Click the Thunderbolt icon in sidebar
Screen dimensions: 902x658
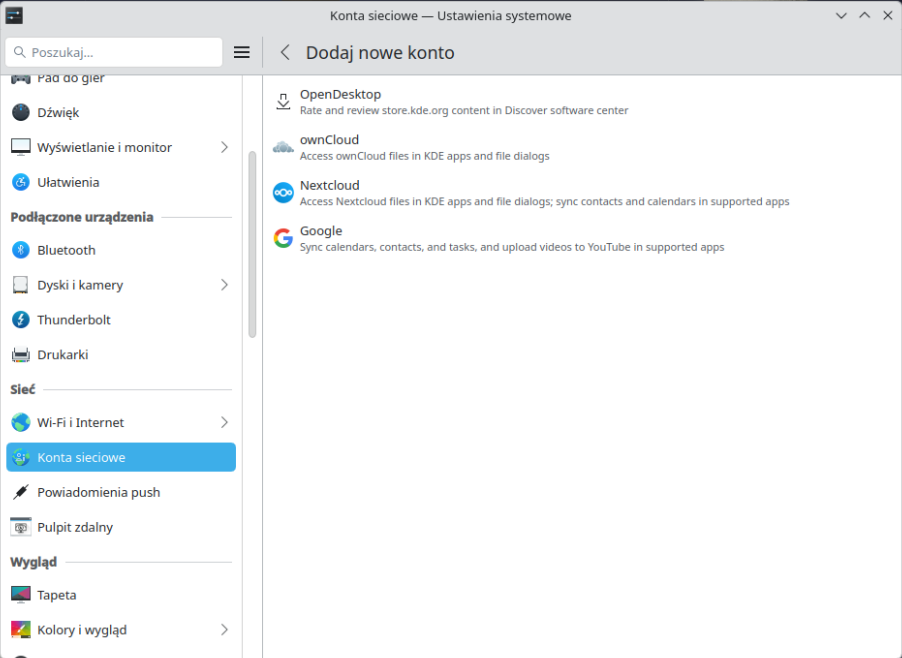point(21,320)
